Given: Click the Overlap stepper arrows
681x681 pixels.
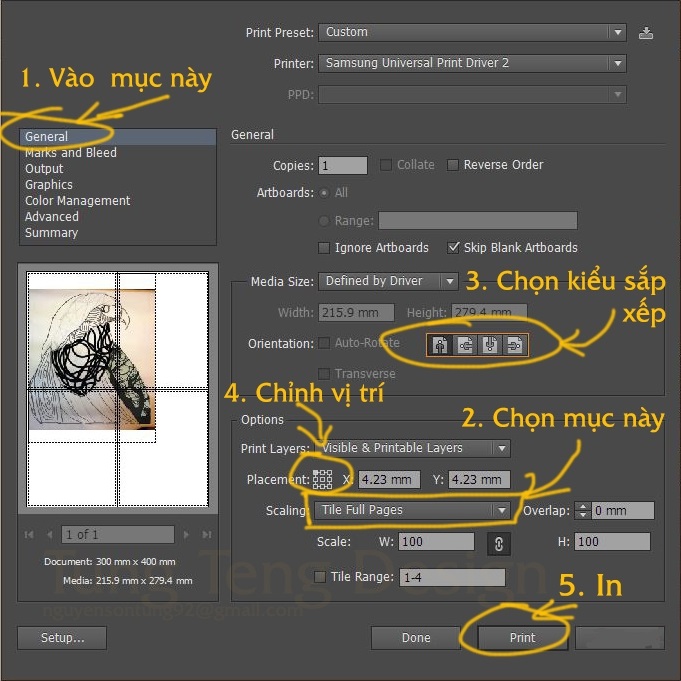Looking at the screenshot, I should (x=582, y=511).
